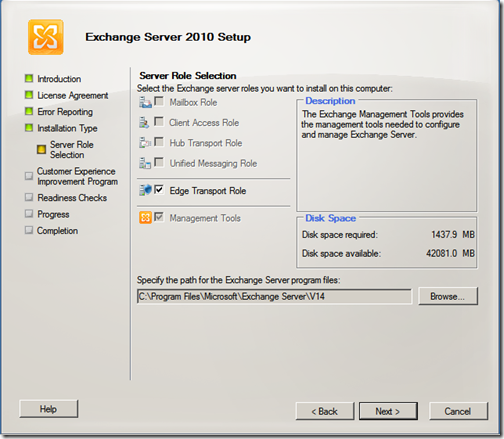Toggle the Client Access Role checkbox
The width and height of the screenshot is (504, 439).
pyautogui.click(x=159, y=122)
